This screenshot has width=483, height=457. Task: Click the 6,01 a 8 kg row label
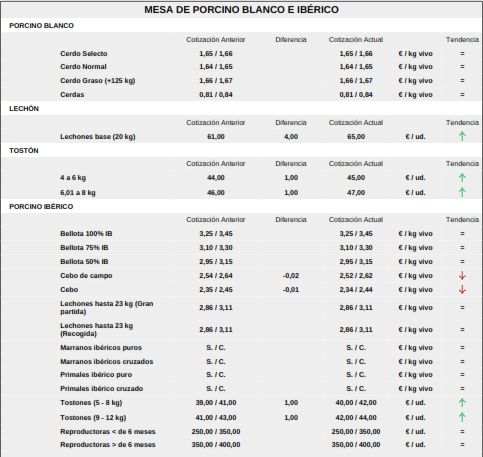pos(78,193)
